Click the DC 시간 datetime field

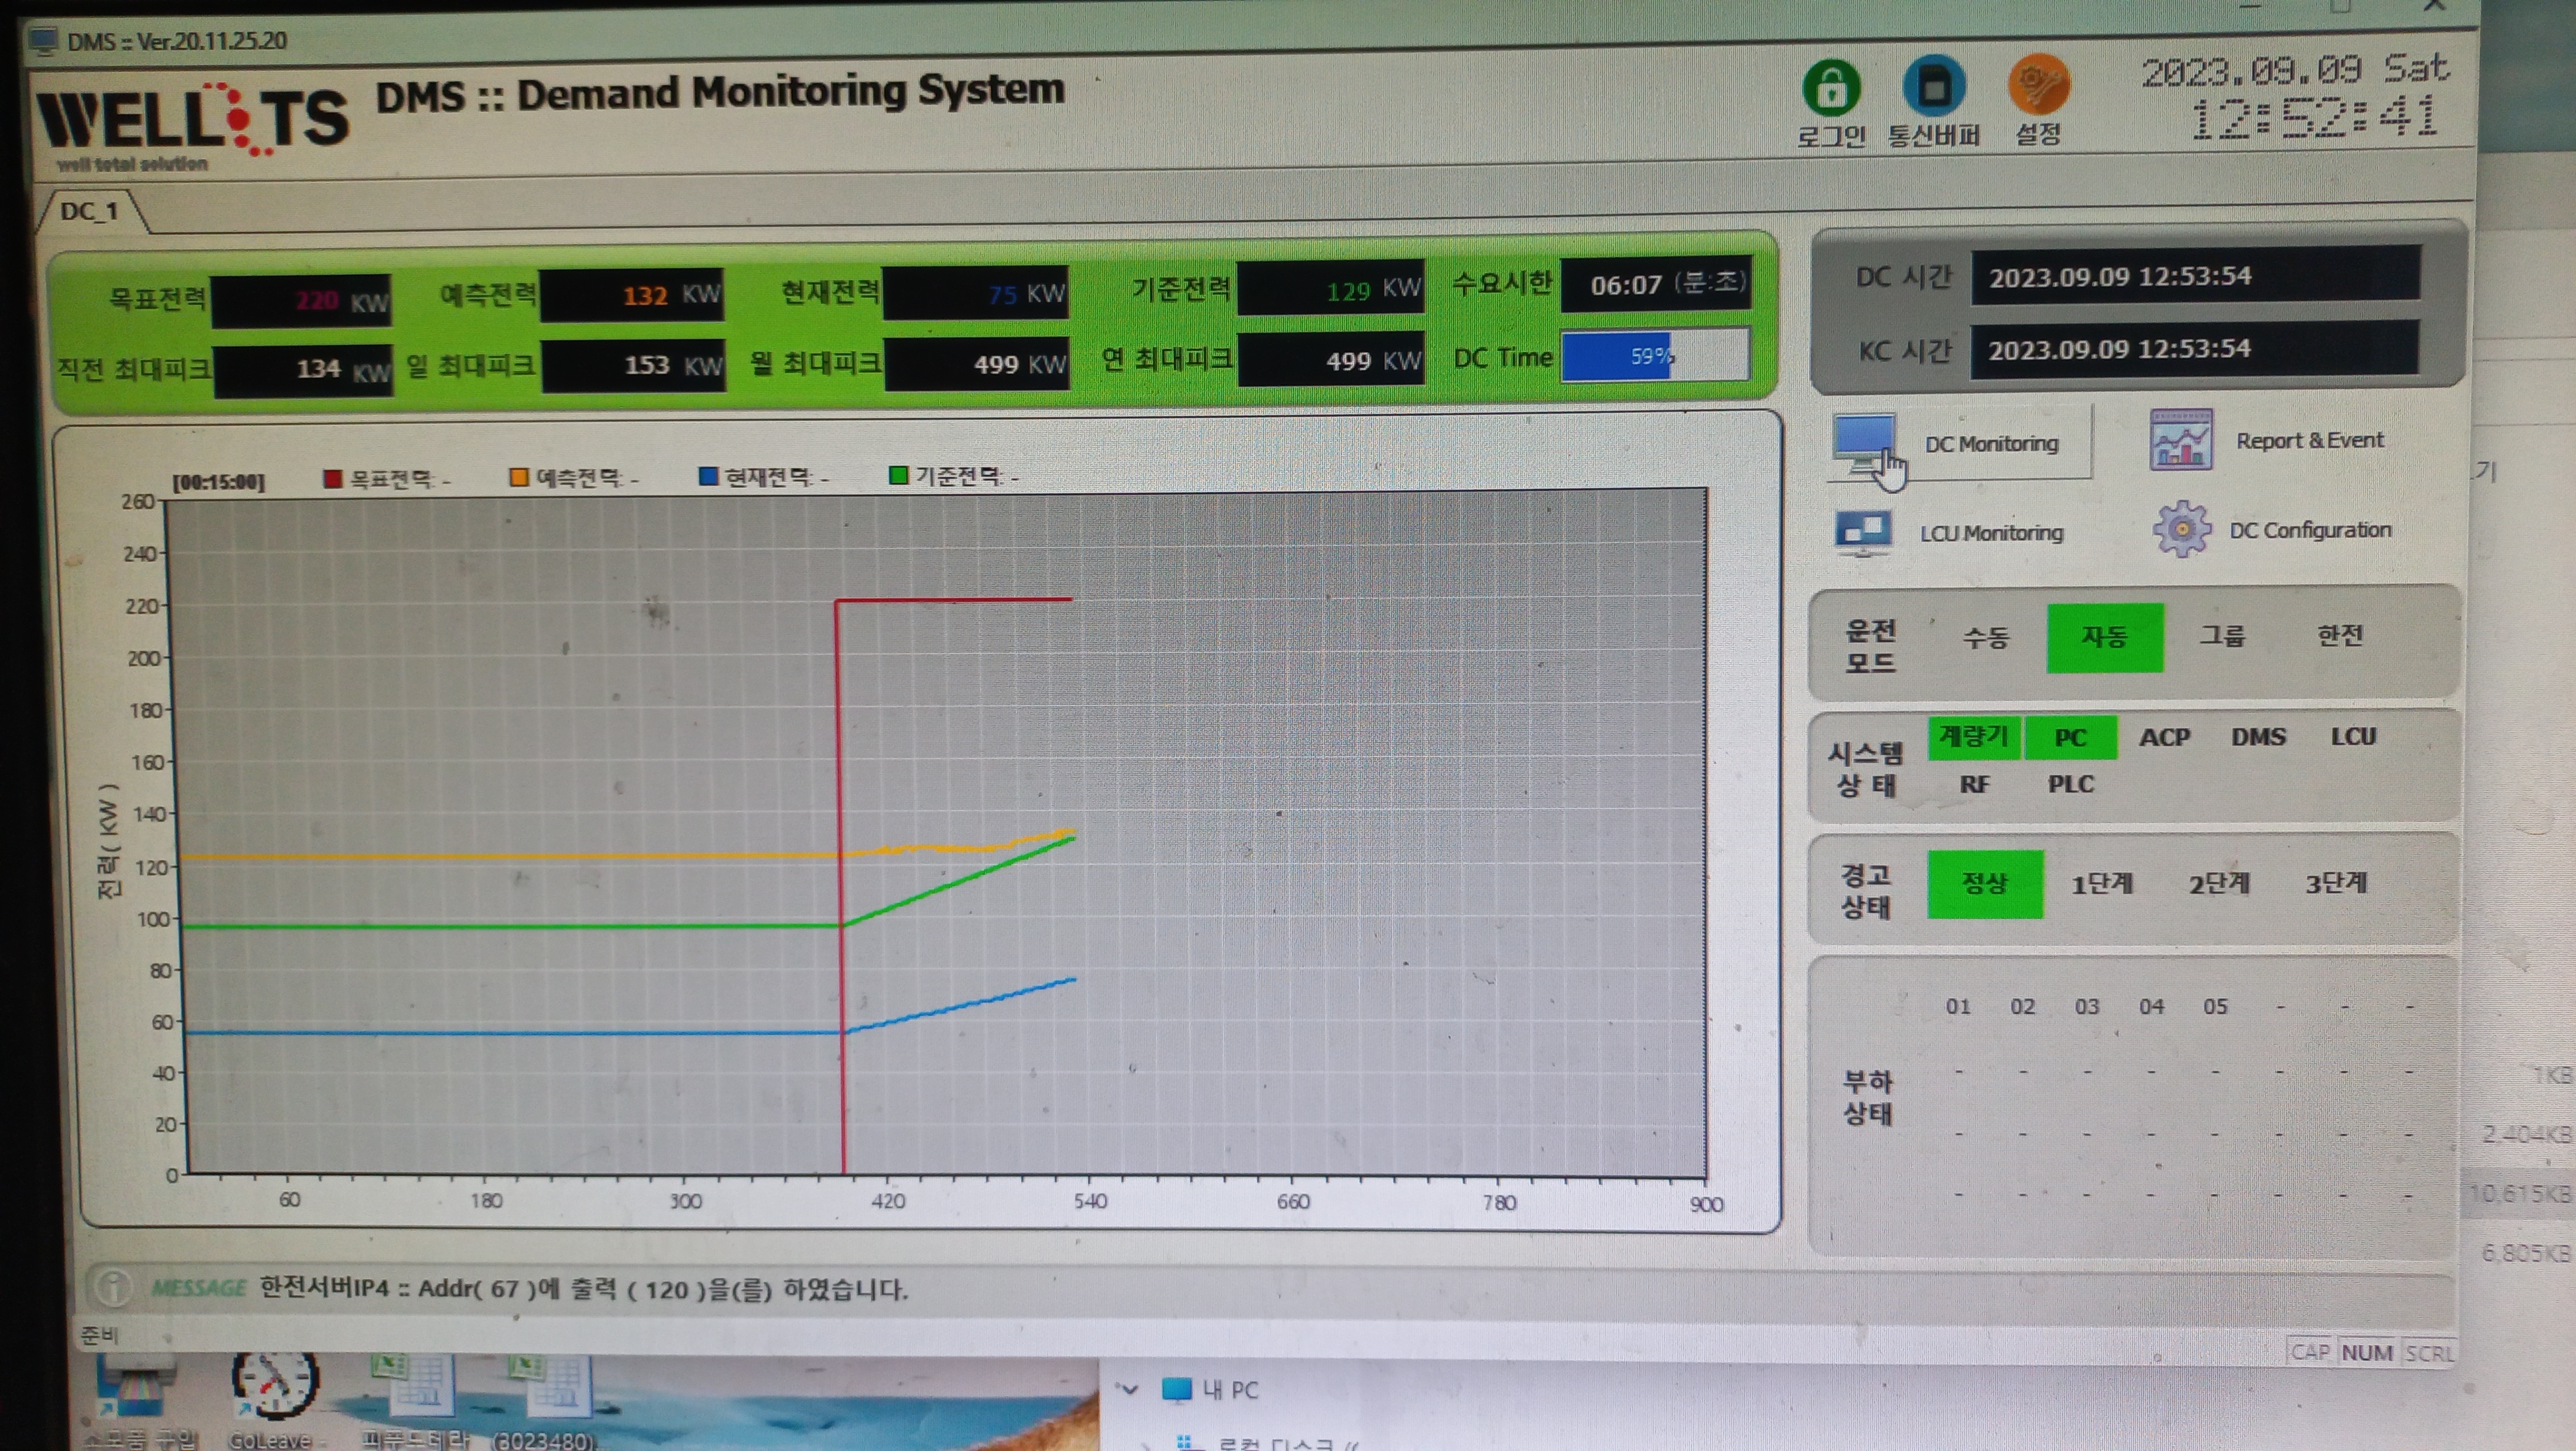tap(2195, 276)
